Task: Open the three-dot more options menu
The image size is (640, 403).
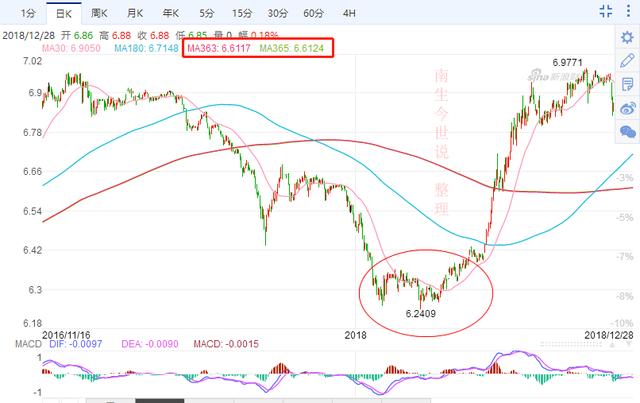Action: point(628,12)
